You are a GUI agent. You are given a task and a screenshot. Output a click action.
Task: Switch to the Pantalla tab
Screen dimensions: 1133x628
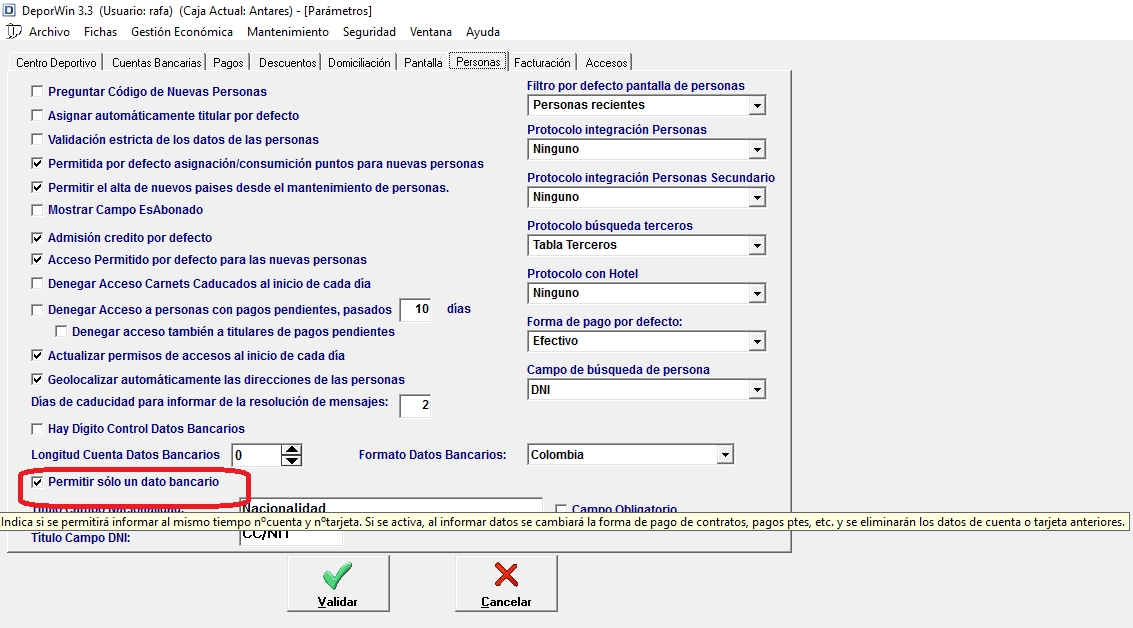click(423, 63)
